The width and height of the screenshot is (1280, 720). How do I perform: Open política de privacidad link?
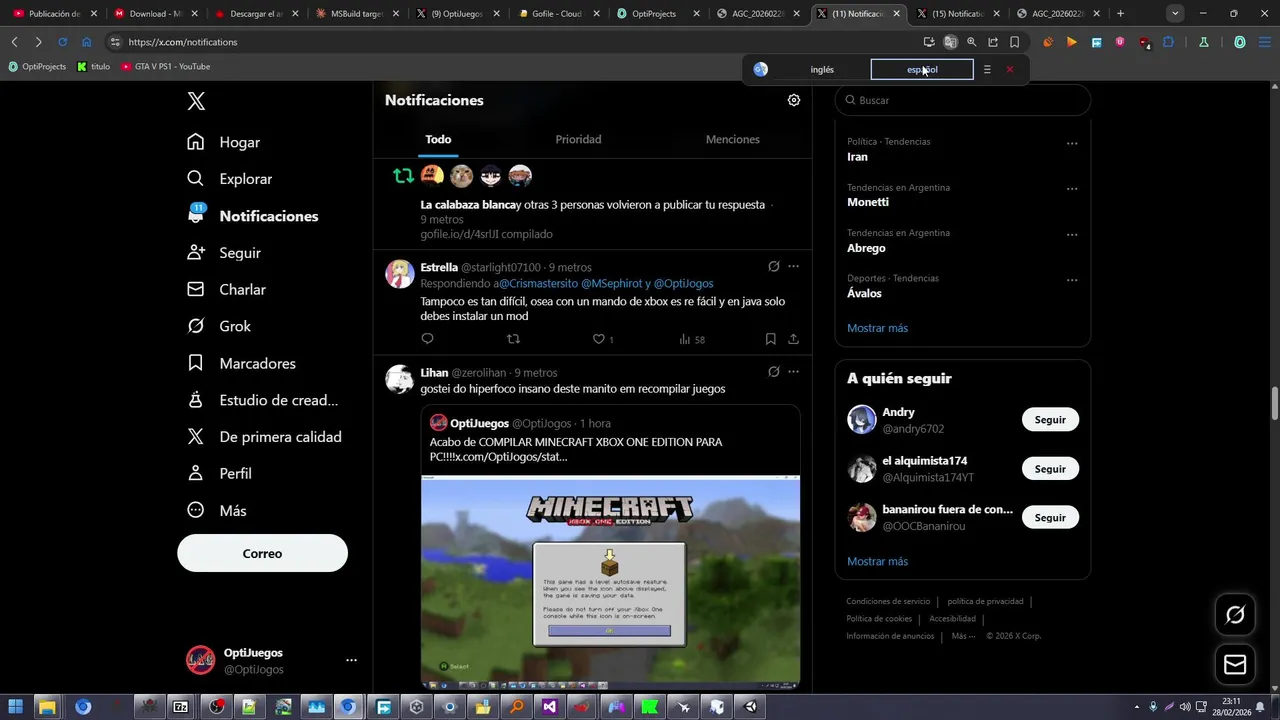(x=985, y=601)
